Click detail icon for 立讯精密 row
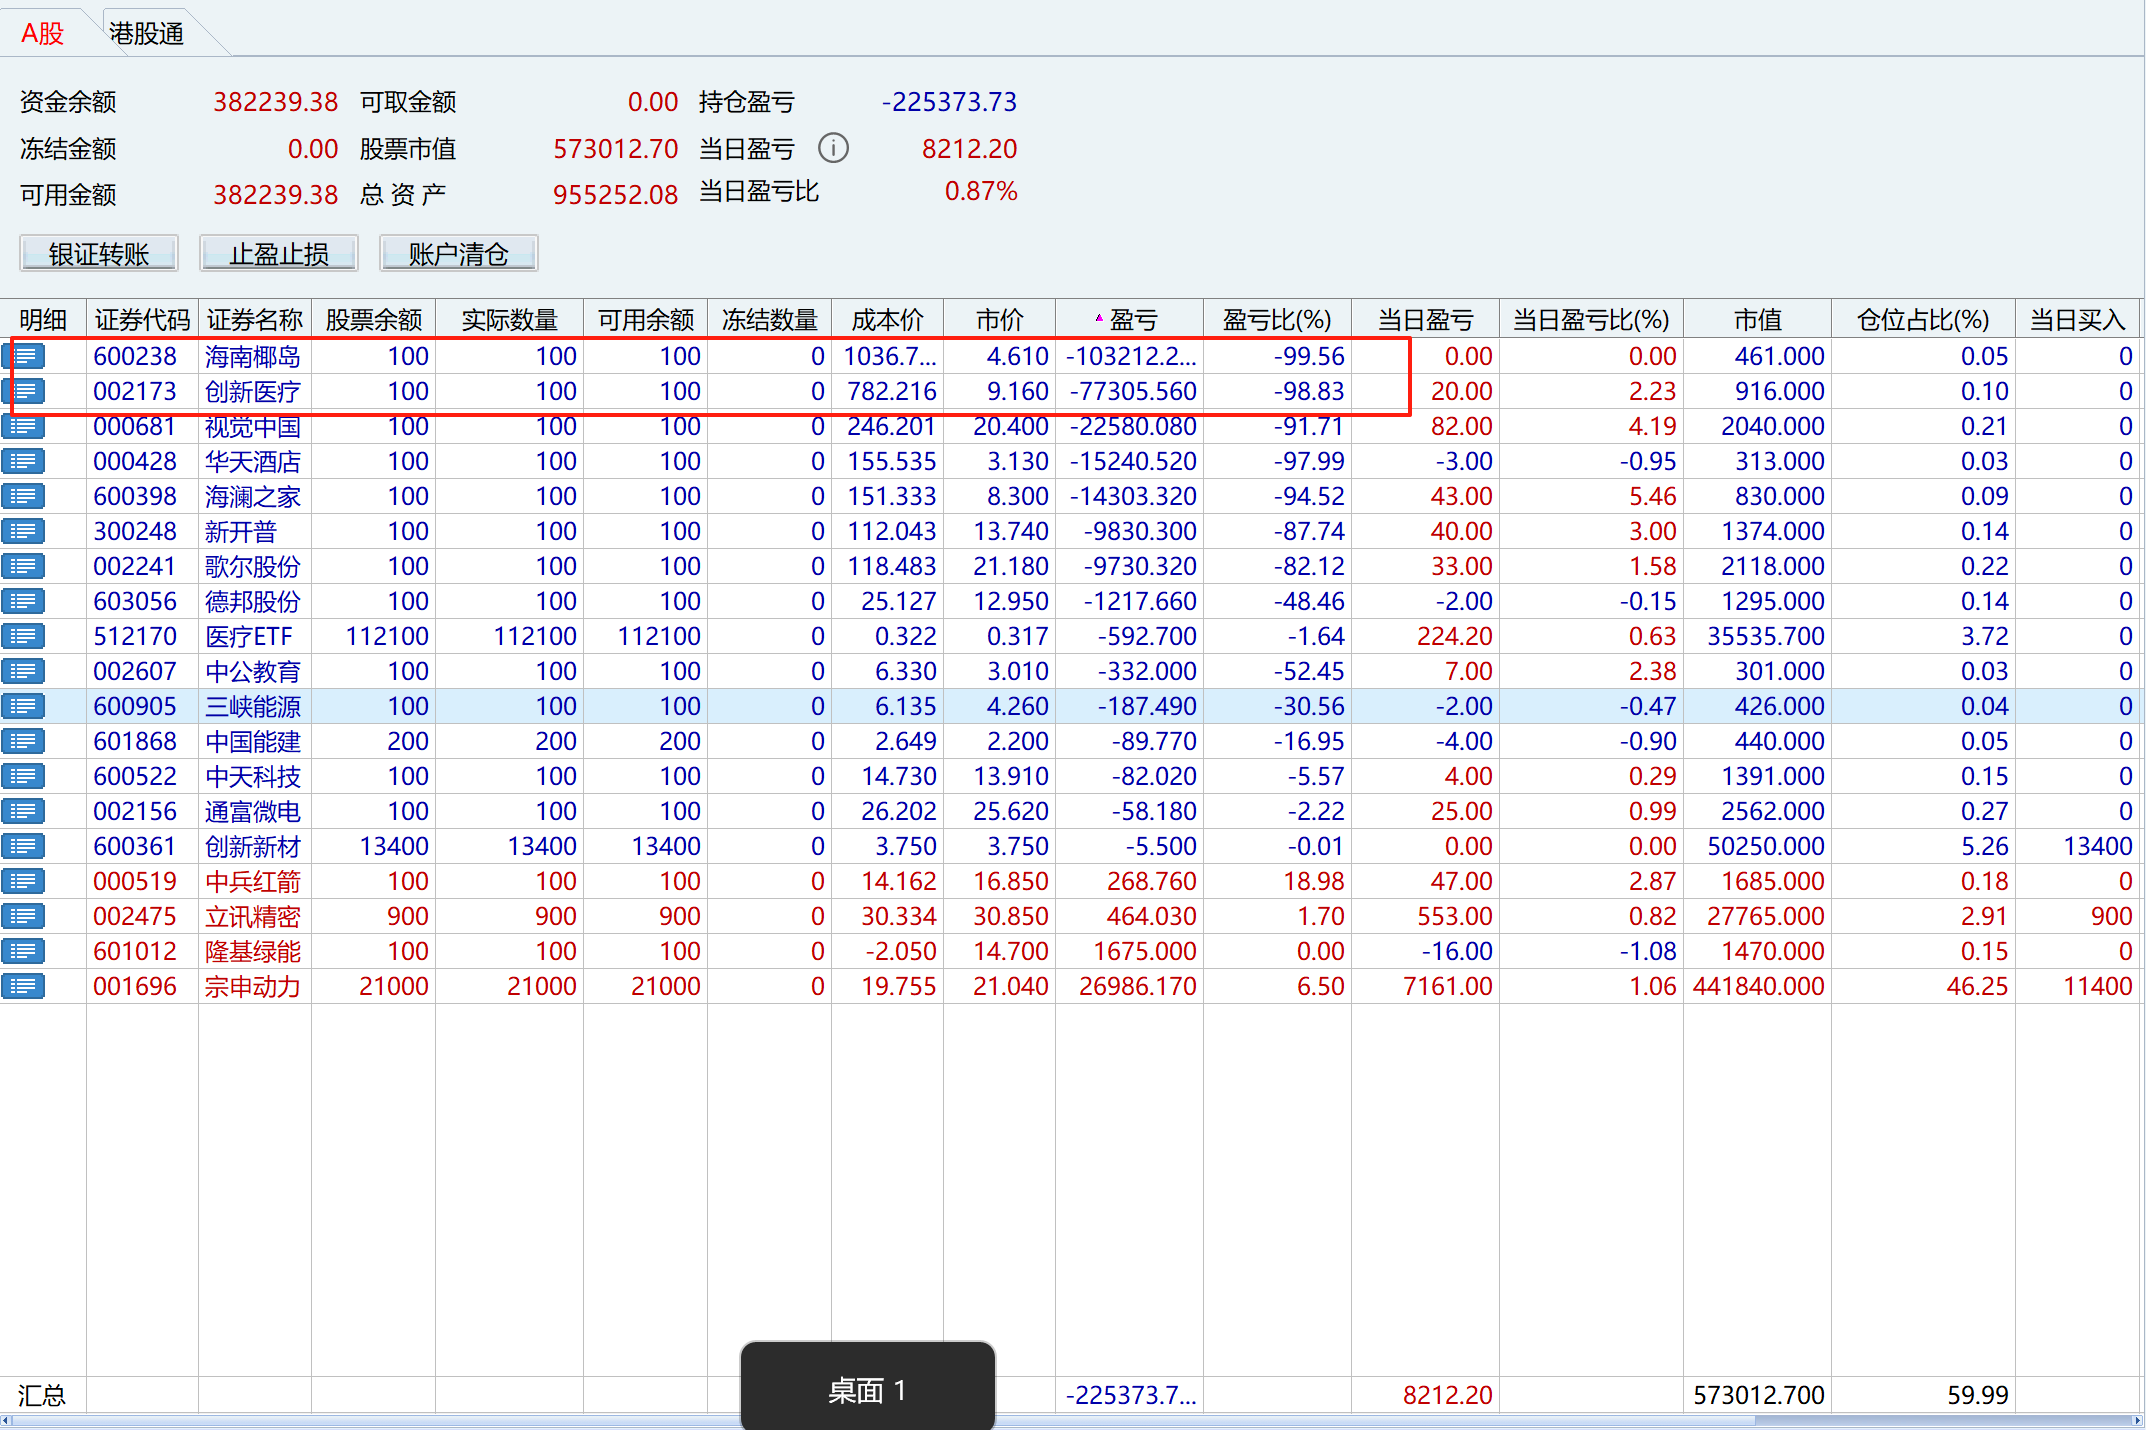This screenshot has width=2146, height=1430. tap(23, 917)
